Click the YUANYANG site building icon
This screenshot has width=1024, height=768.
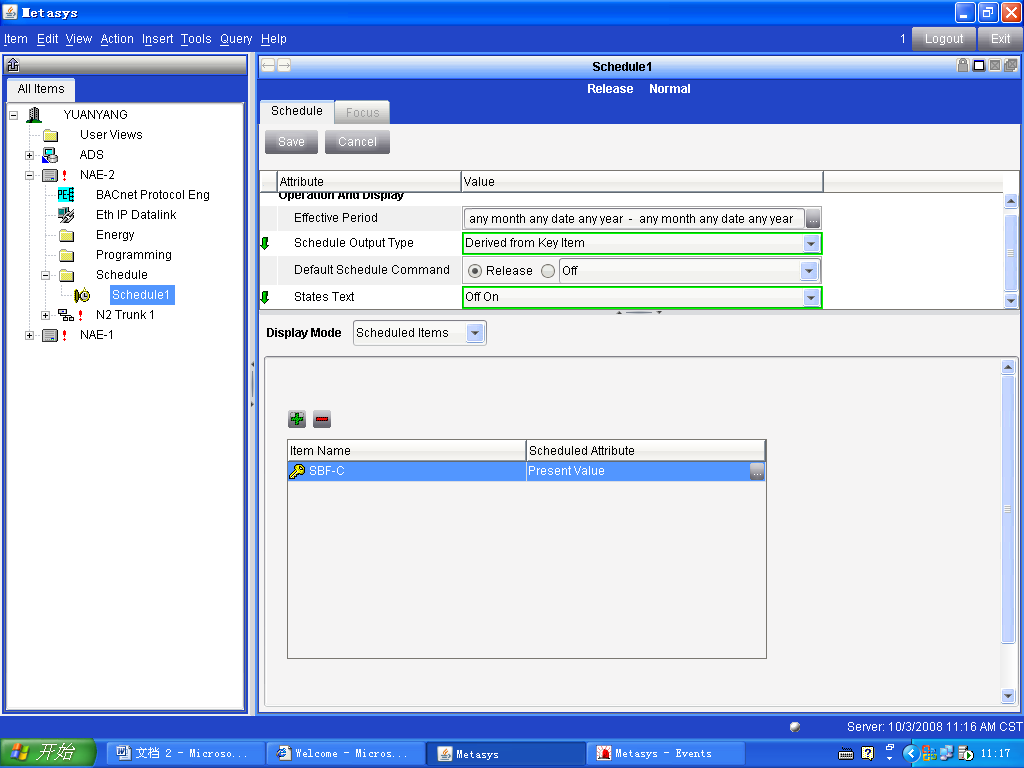point(34,115)
